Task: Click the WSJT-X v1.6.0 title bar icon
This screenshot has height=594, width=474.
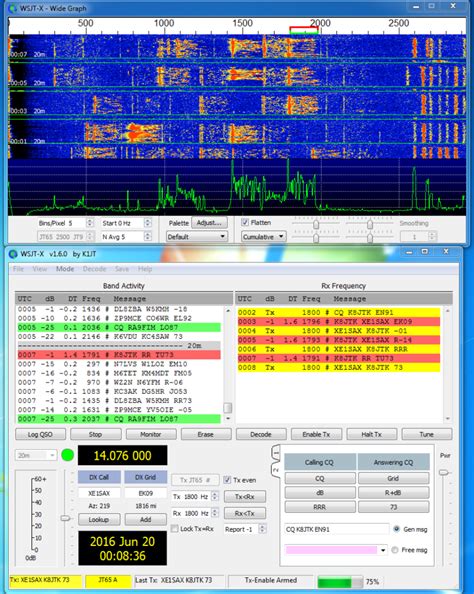Action: tap(13, 253)
